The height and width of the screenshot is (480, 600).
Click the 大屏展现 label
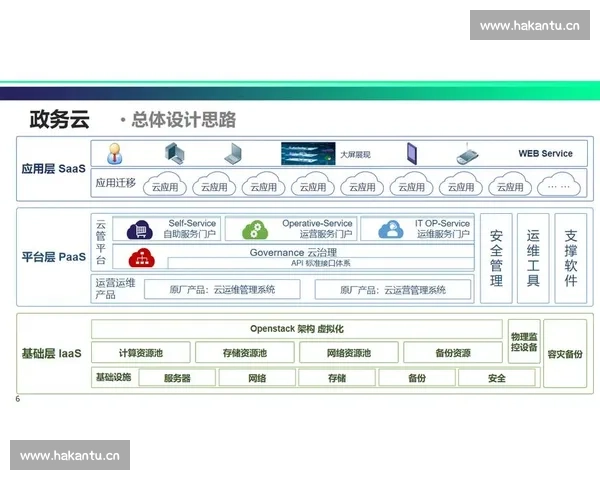coord(355,155)
